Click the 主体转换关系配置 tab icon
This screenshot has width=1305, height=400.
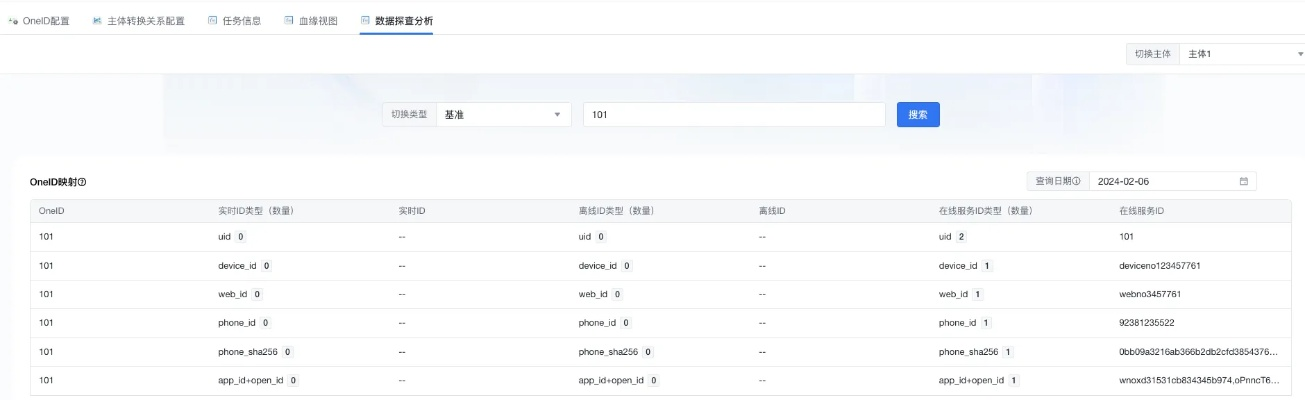tap(97, 20)
